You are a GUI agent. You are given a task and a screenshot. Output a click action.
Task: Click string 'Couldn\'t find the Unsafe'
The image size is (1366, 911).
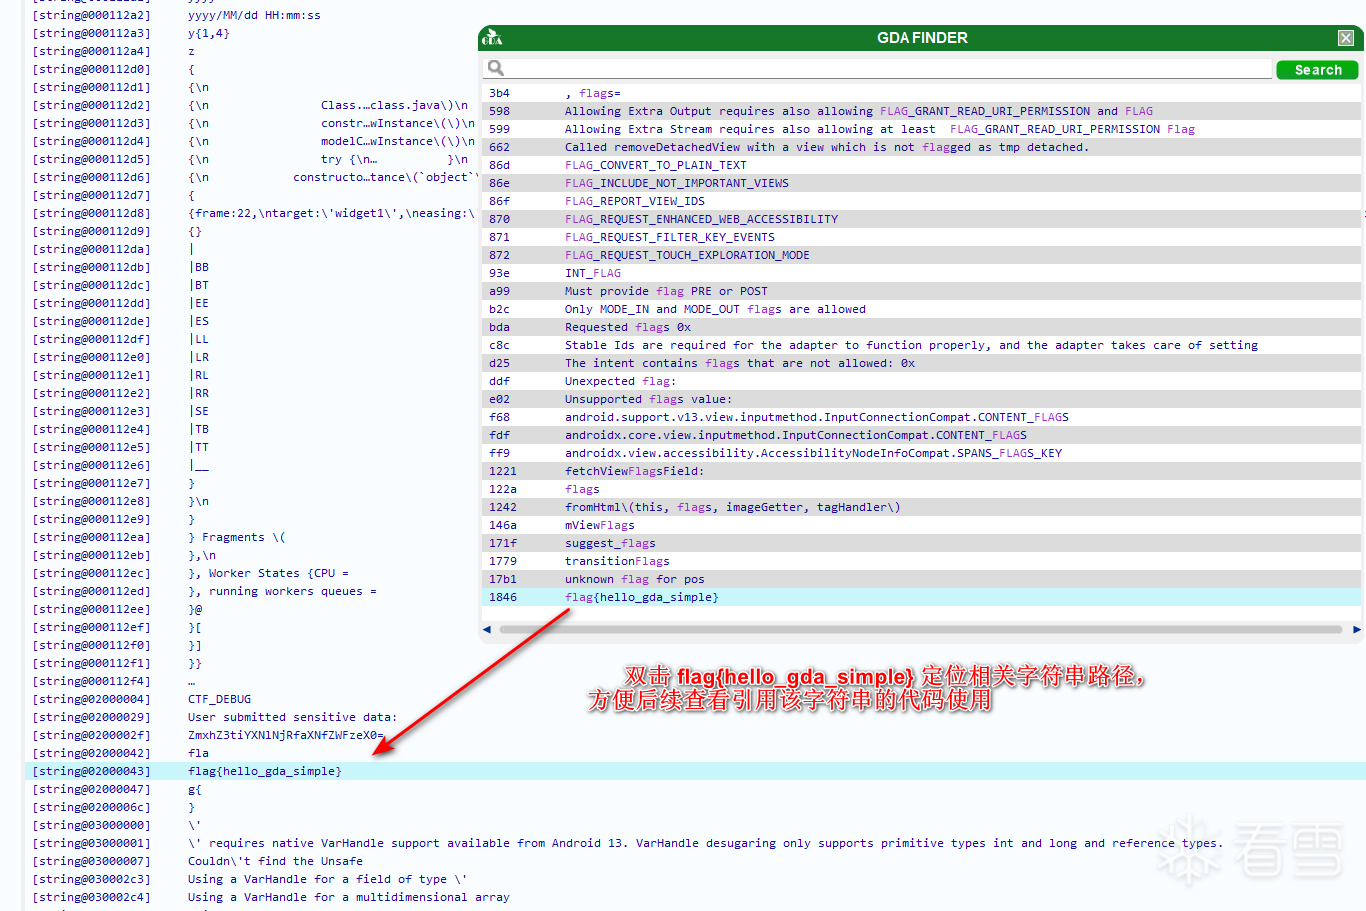pyautogui.click(x=275, y=861)
